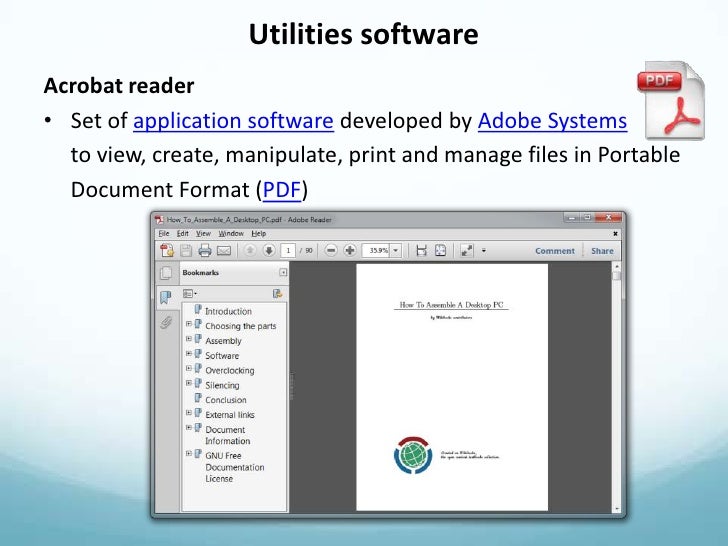
Task: Select the Document Information bookmark
Action: coord(228,435)
